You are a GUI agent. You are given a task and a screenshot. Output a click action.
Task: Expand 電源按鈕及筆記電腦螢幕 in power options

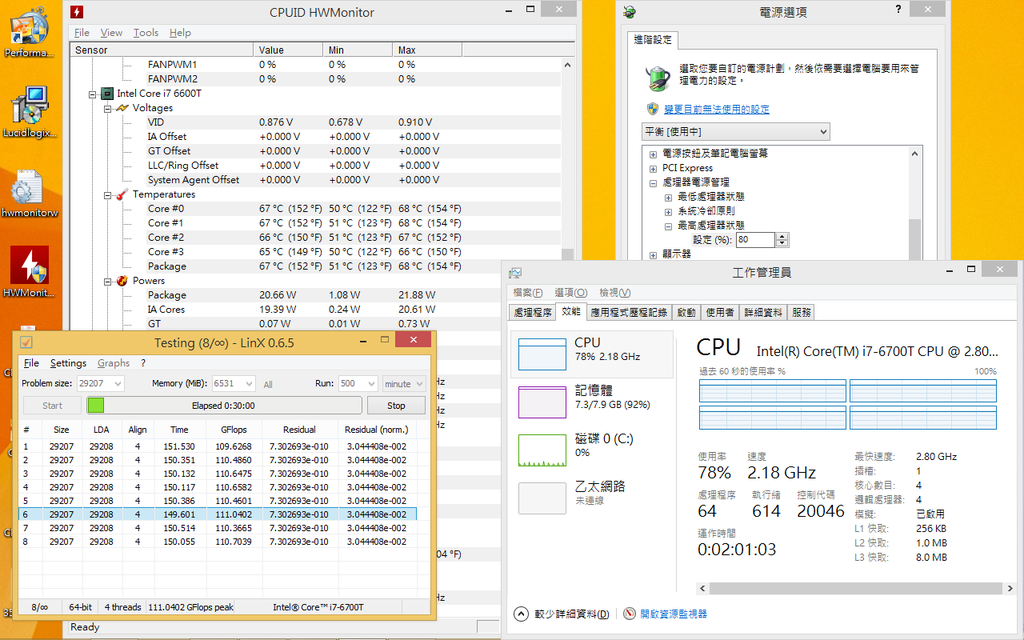[x=653, y=154]
